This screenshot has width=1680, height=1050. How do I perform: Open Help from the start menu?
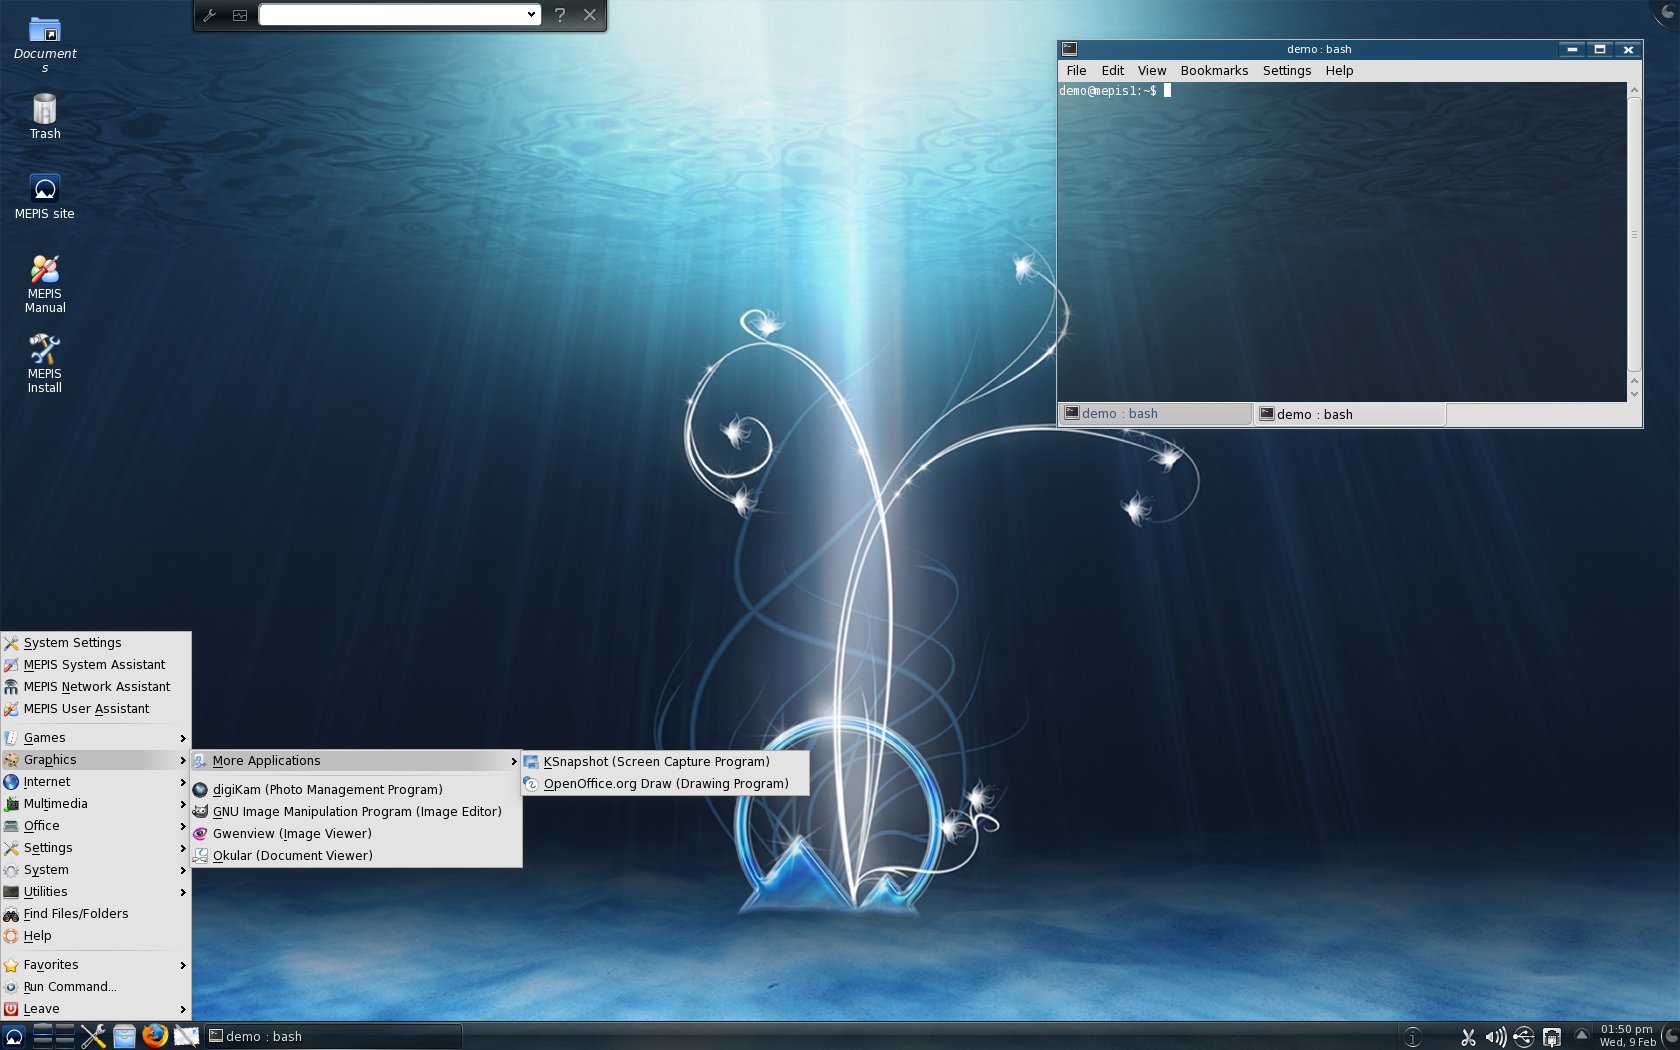click(x=96, y=936)
